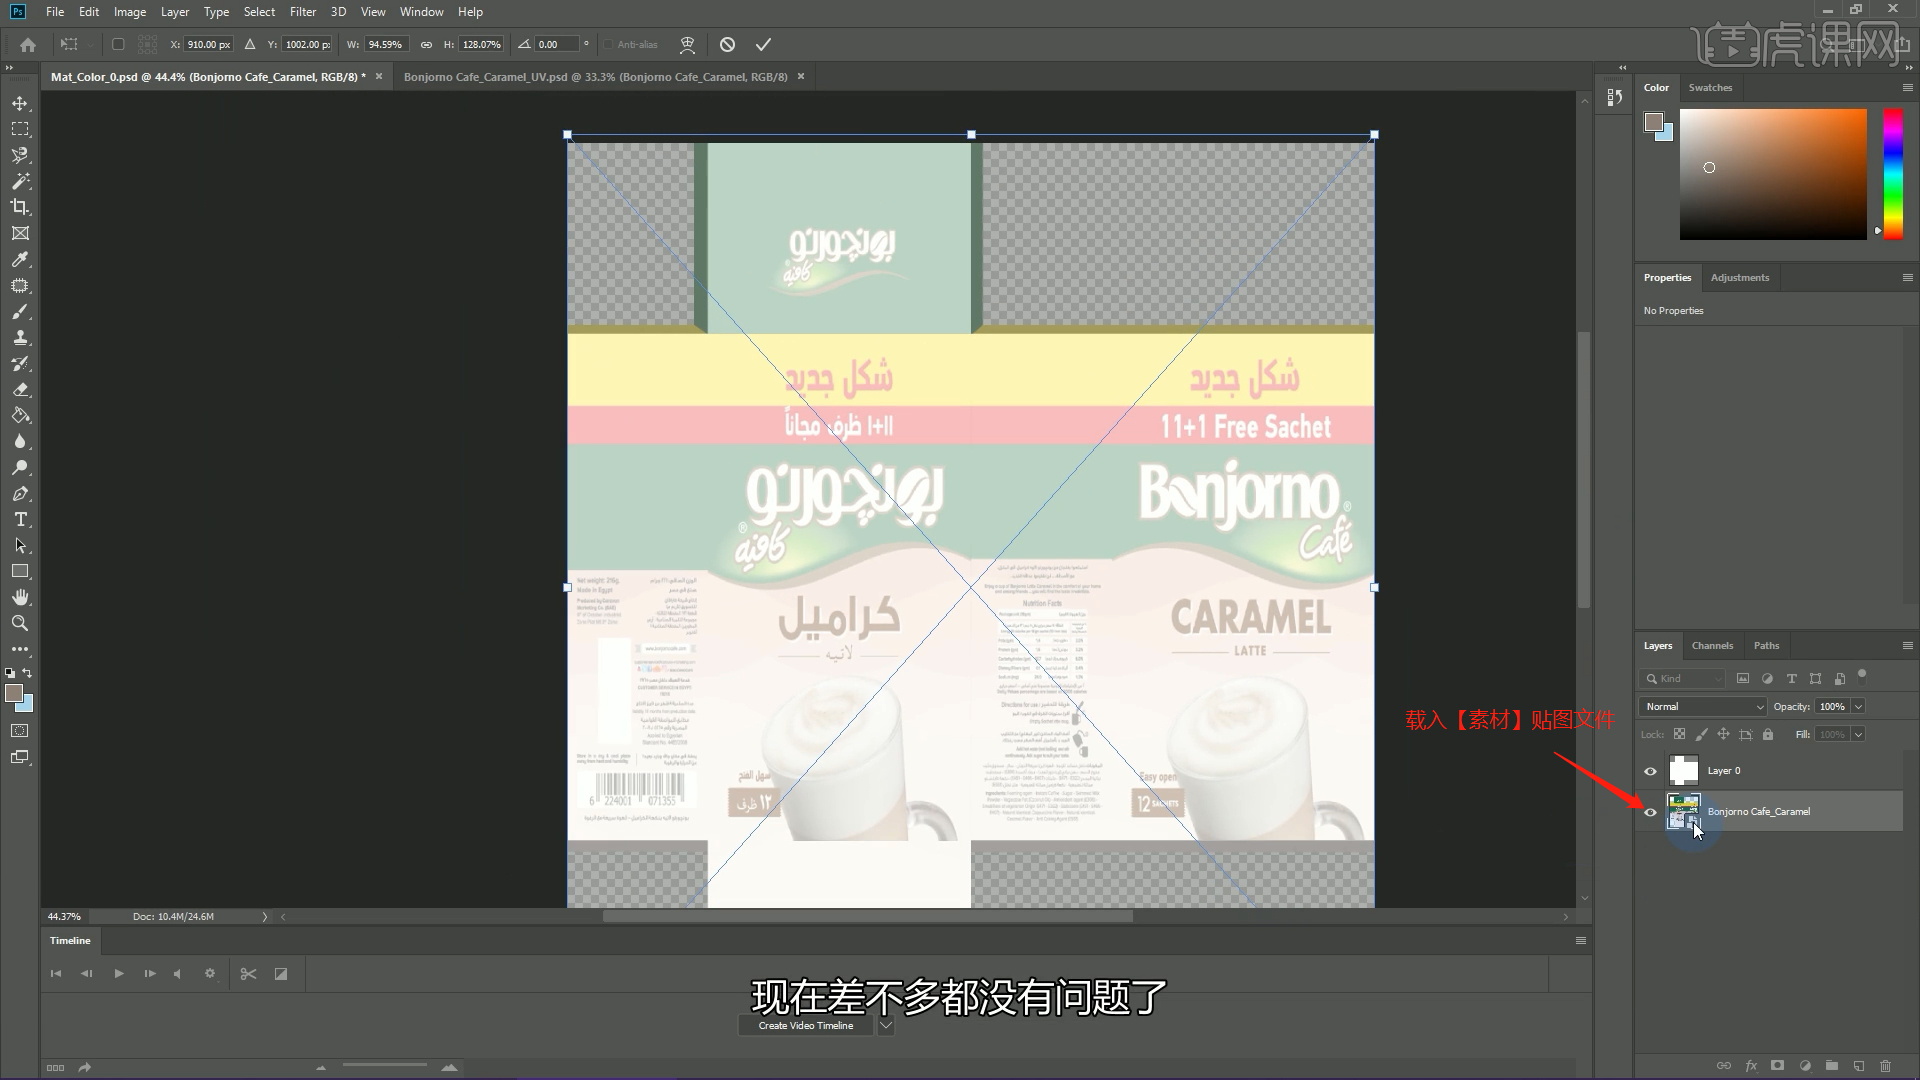The height and width of the screenshot is (1080, 1920).
Task: Click the Home icon in options bar
Action: click(x=28, y=44)
